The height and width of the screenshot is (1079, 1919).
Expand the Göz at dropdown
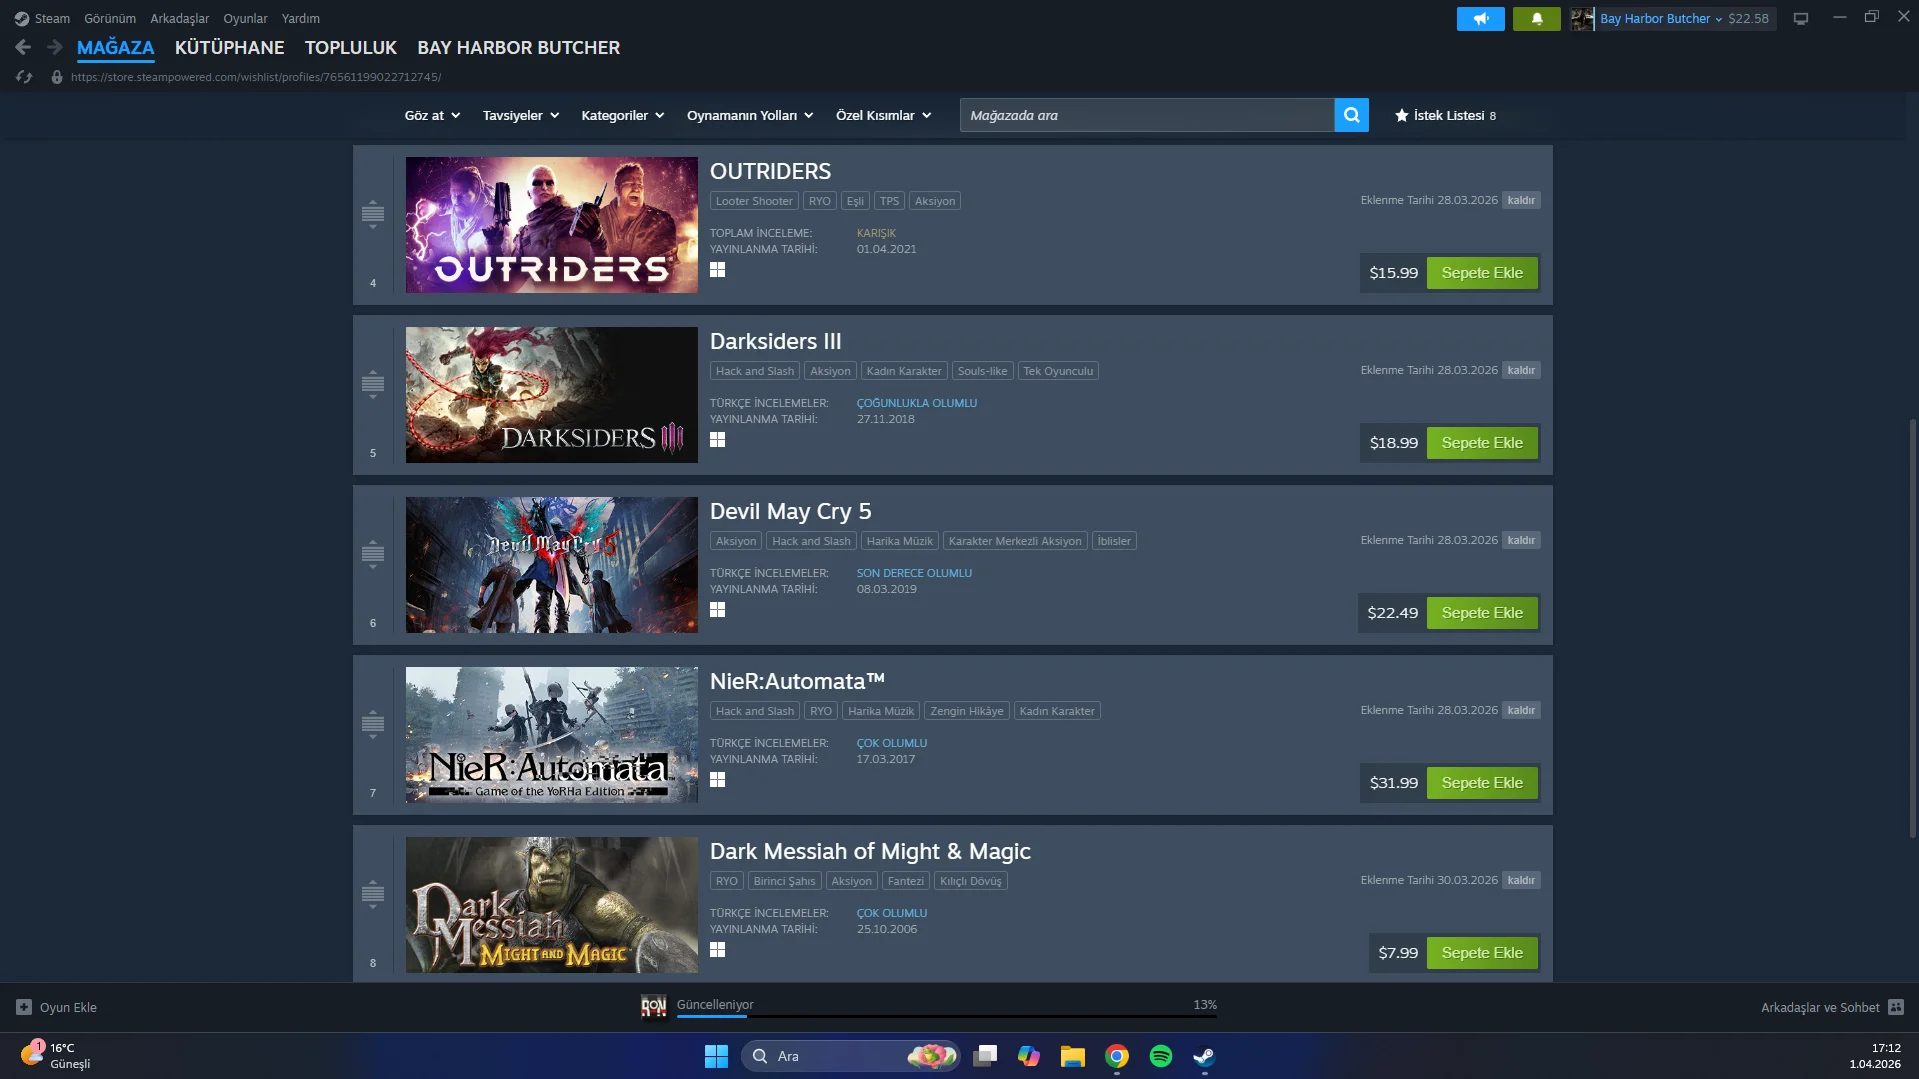[x=432, y=115]
